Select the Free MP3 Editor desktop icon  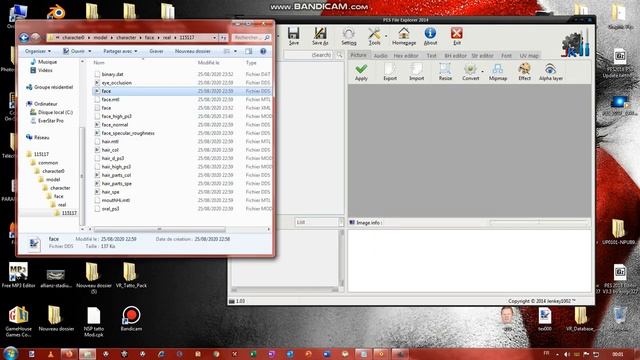pos(18,275)
